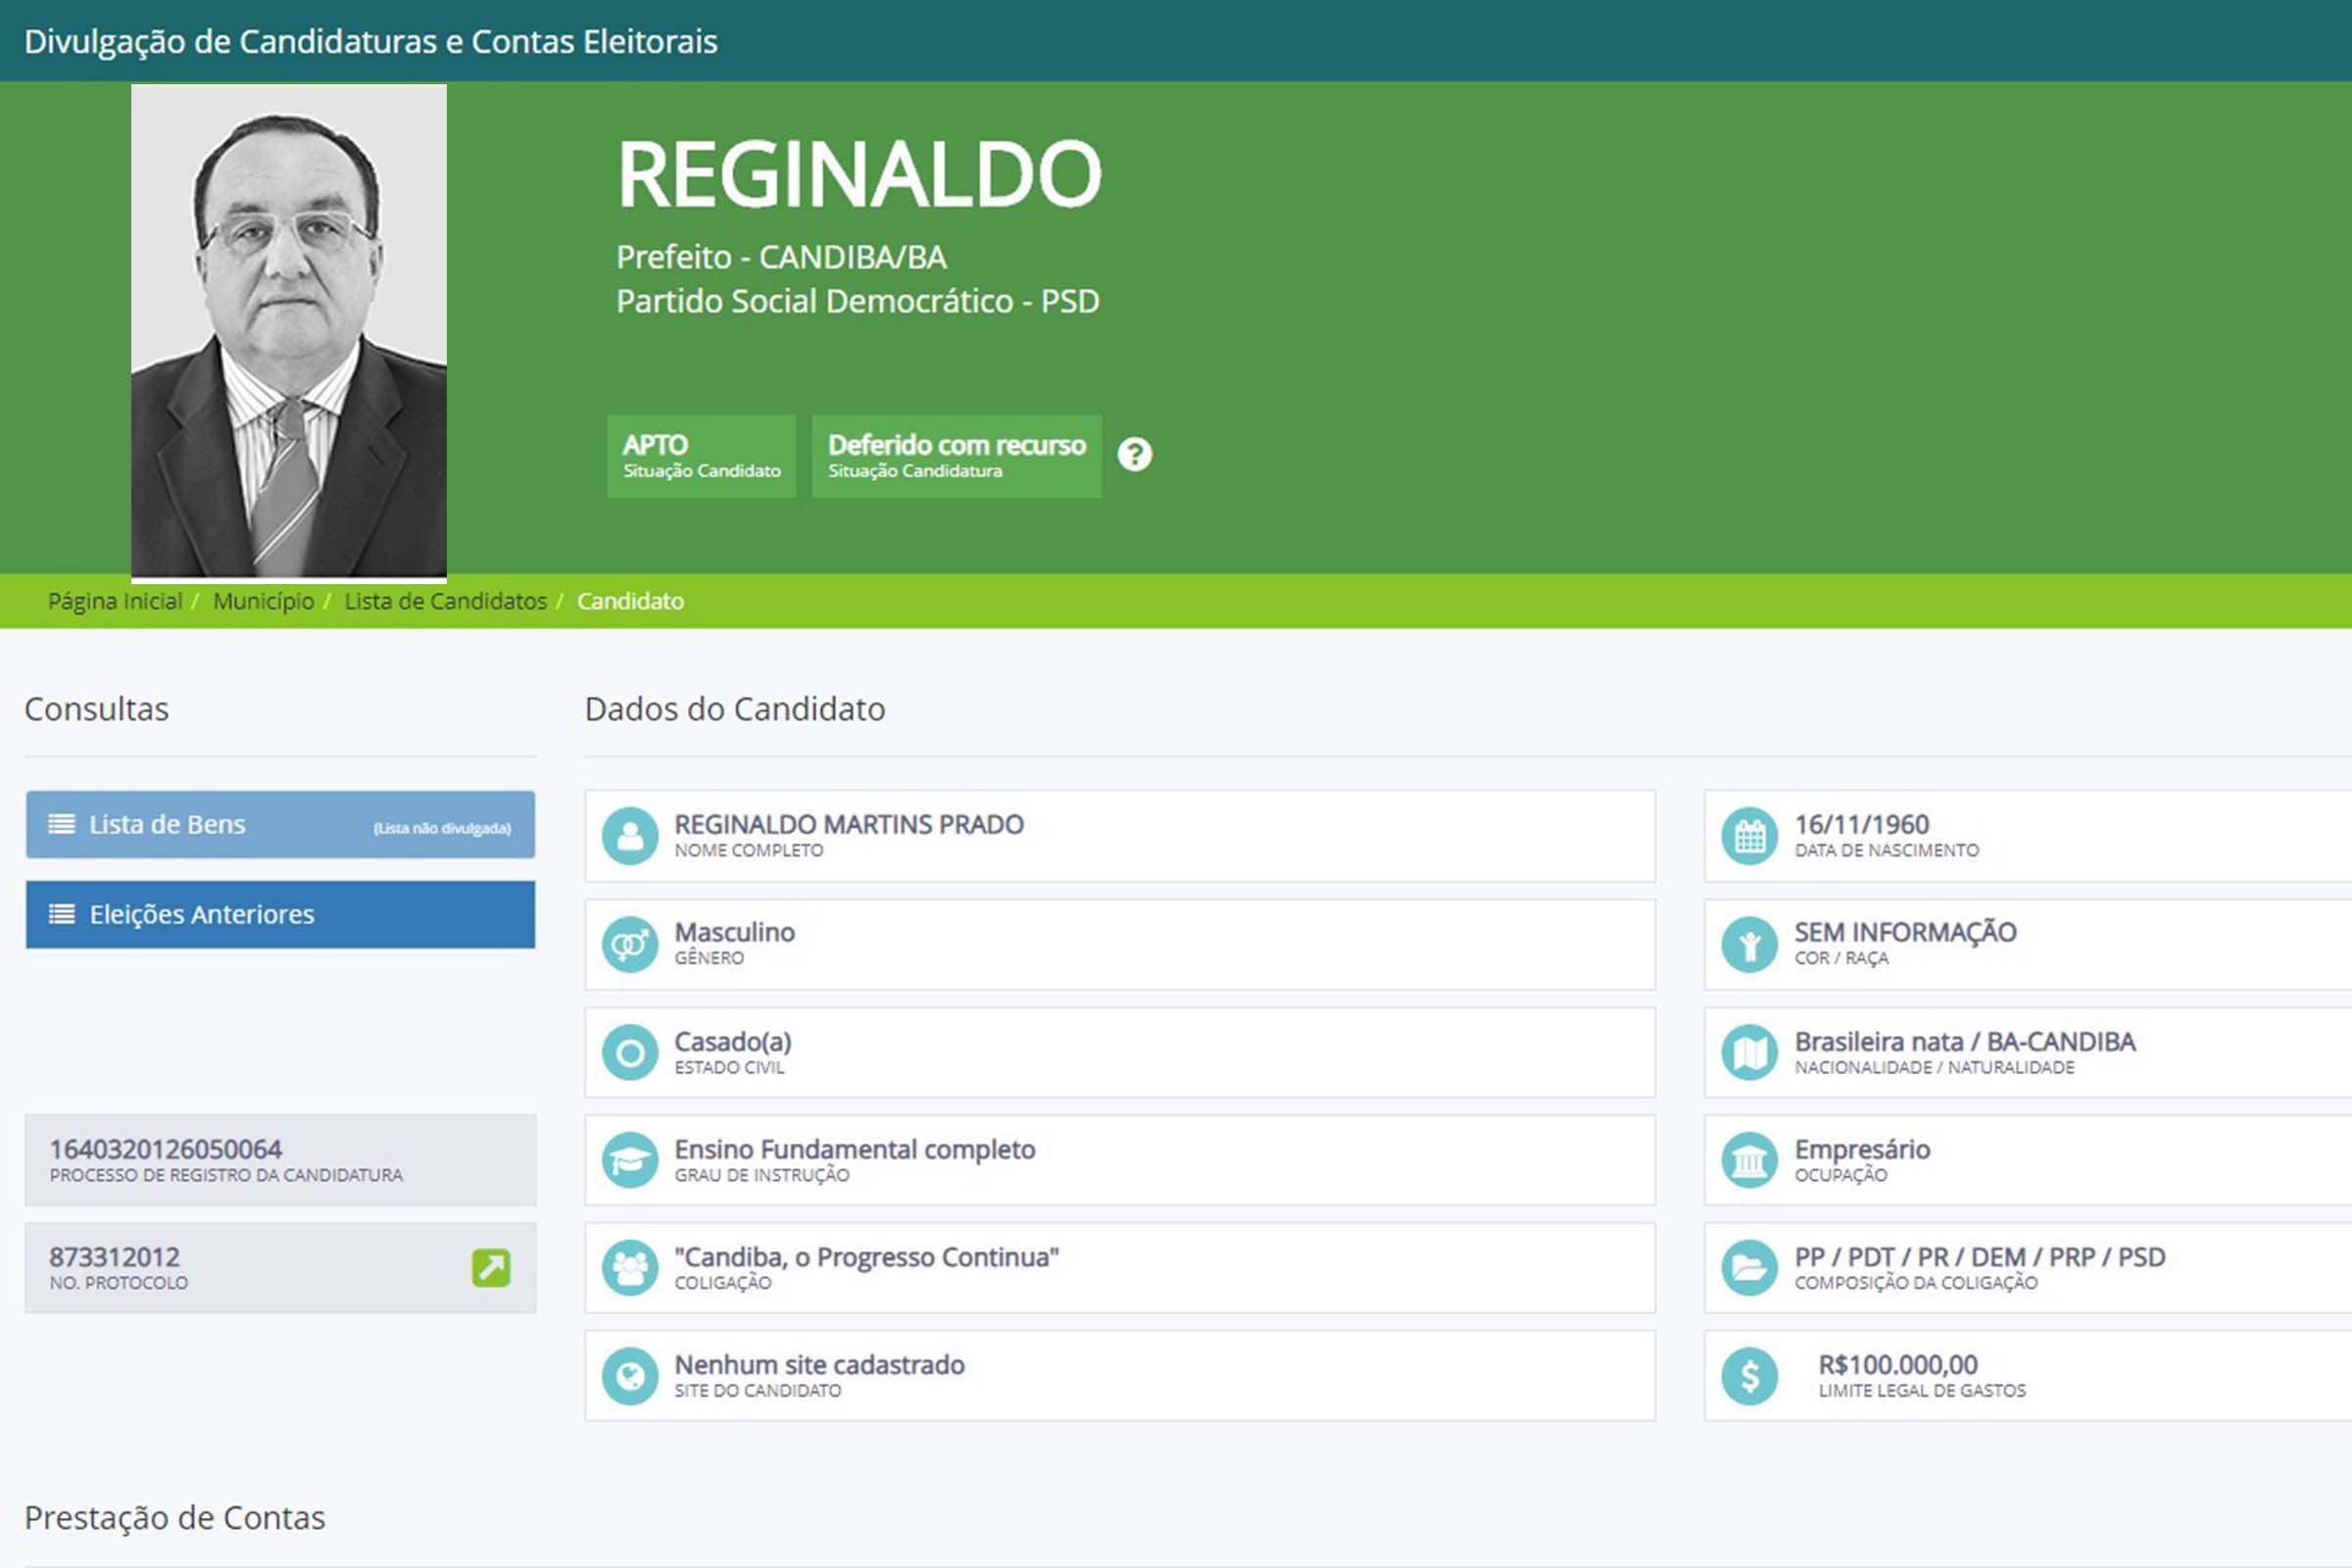Click the Partido Social Democrático - PSD text

pos(858,301)
